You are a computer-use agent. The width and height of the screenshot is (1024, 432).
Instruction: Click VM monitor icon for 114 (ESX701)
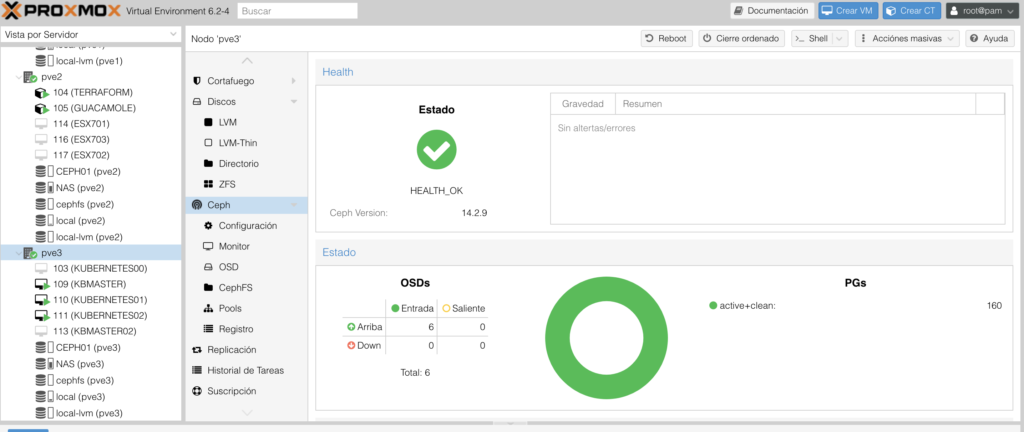click(x=41, y=124)
